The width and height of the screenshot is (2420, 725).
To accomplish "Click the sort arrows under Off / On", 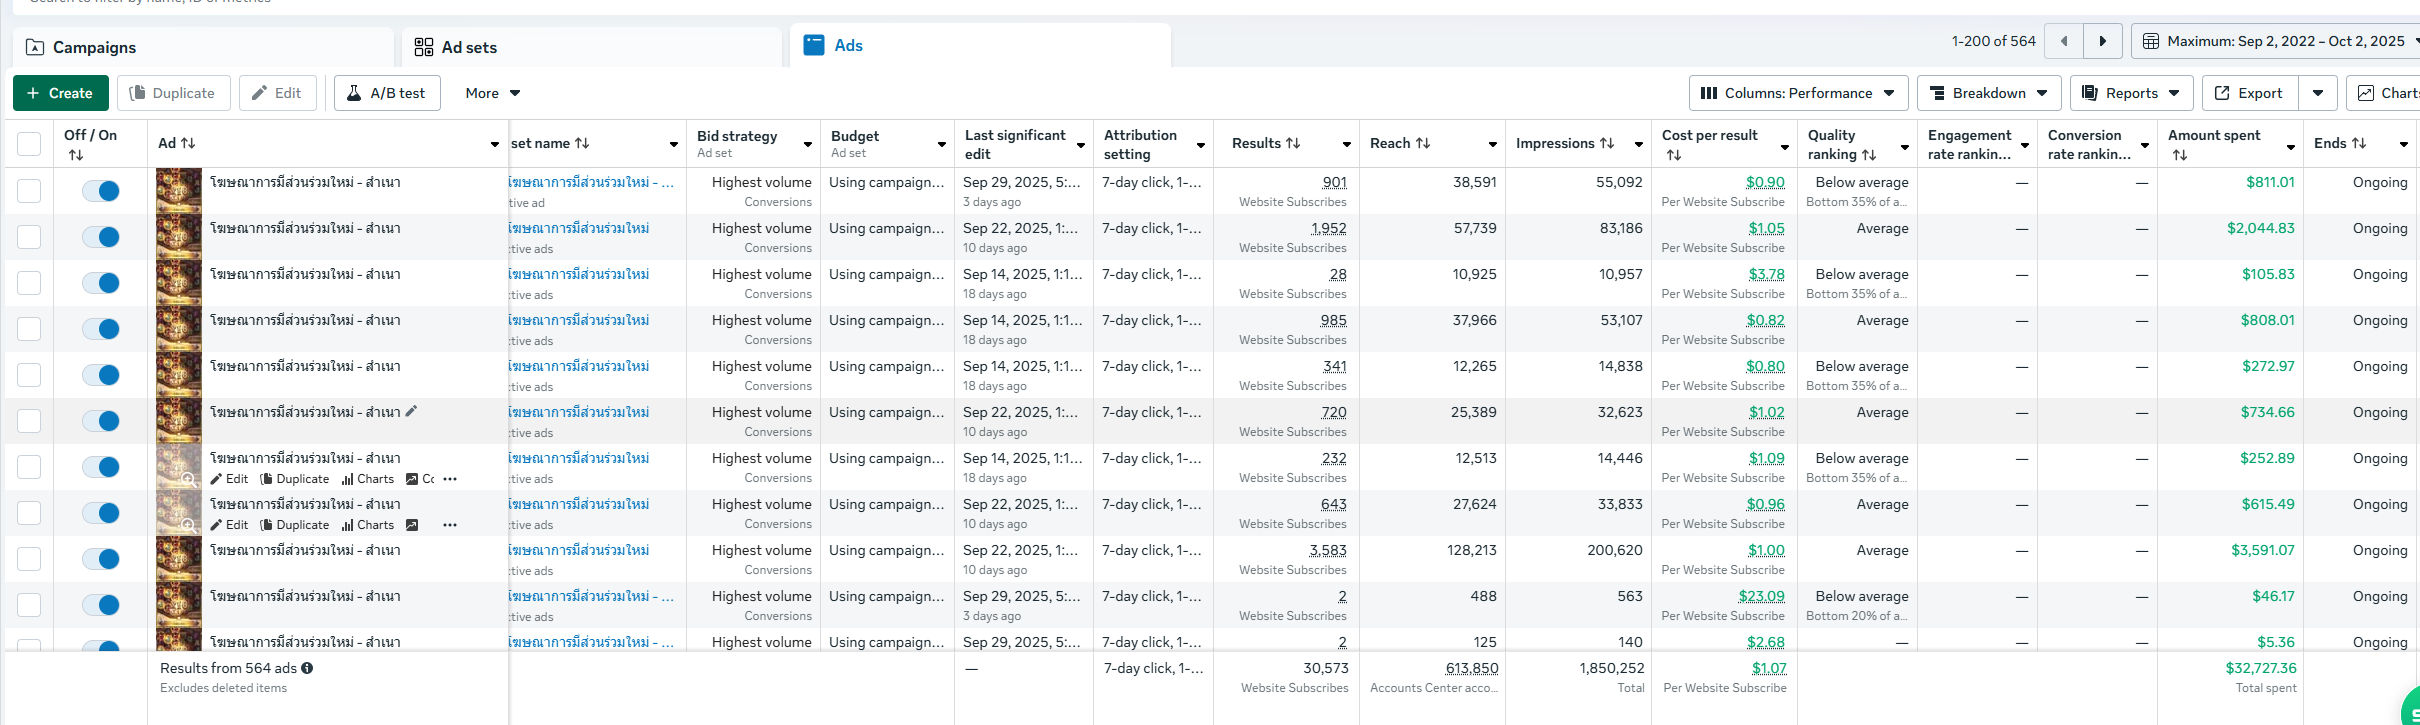I will click(76, 155).
